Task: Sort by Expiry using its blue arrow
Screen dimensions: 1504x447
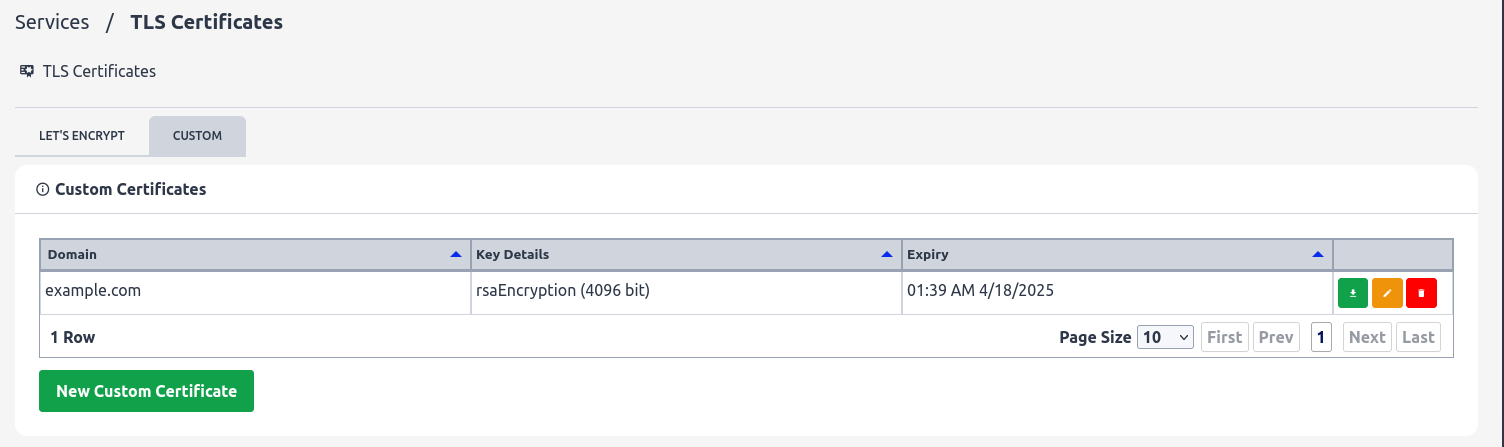Action: tap(1318, 255)
